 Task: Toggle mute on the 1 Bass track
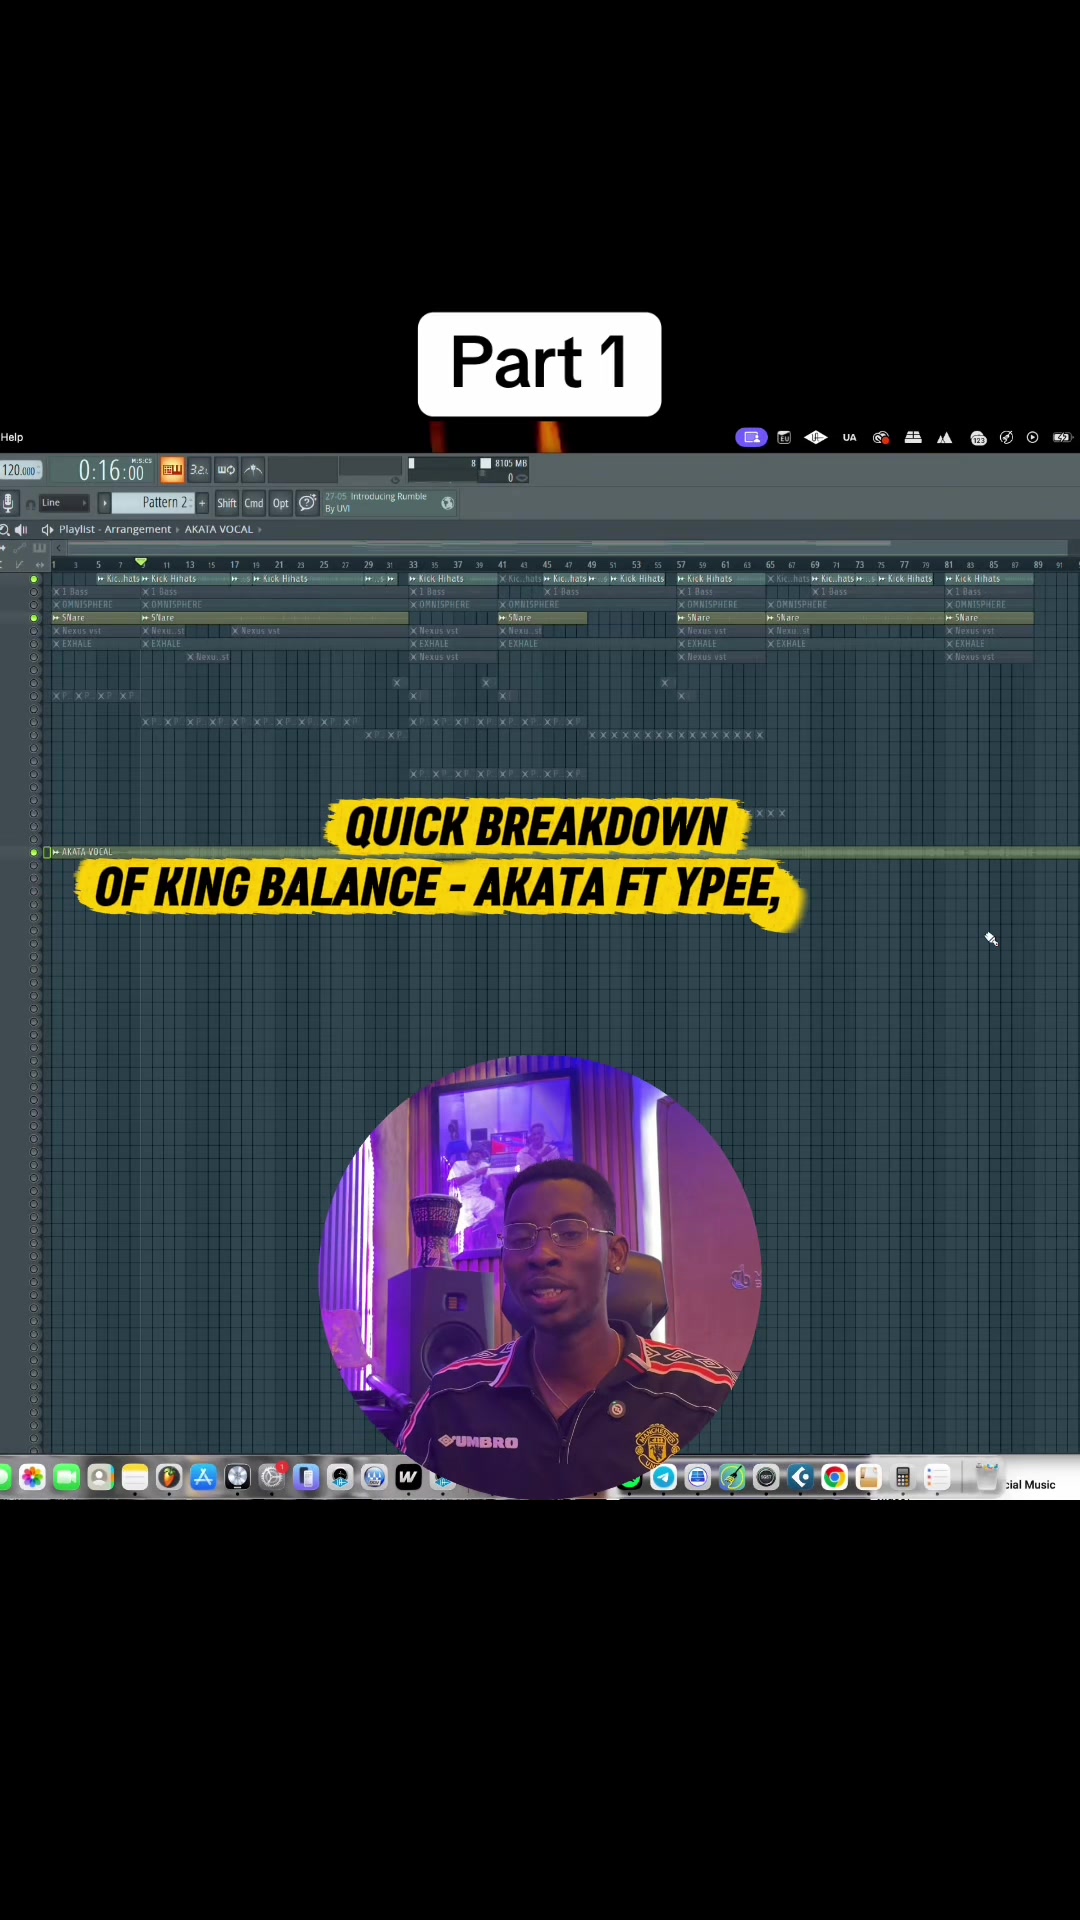click(x=34, y=592)
